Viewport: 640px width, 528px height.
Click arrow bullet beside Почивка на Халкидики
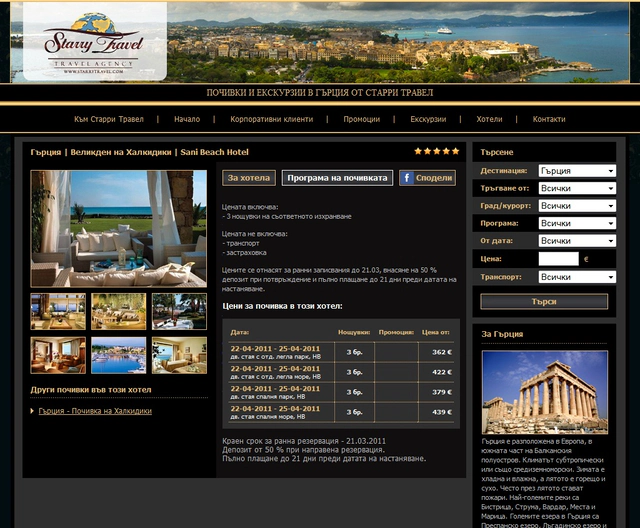pos(32,411)
